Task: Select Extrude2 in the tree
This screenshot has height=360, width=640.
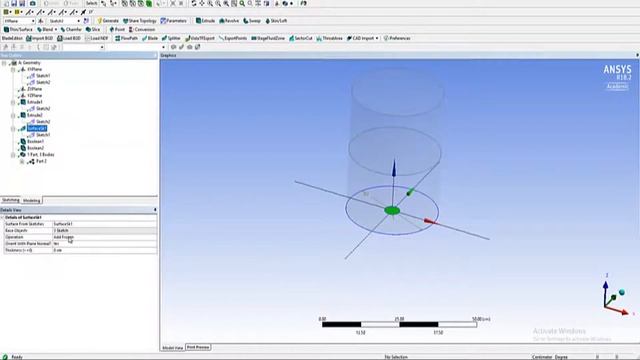Action: [35, 115]
